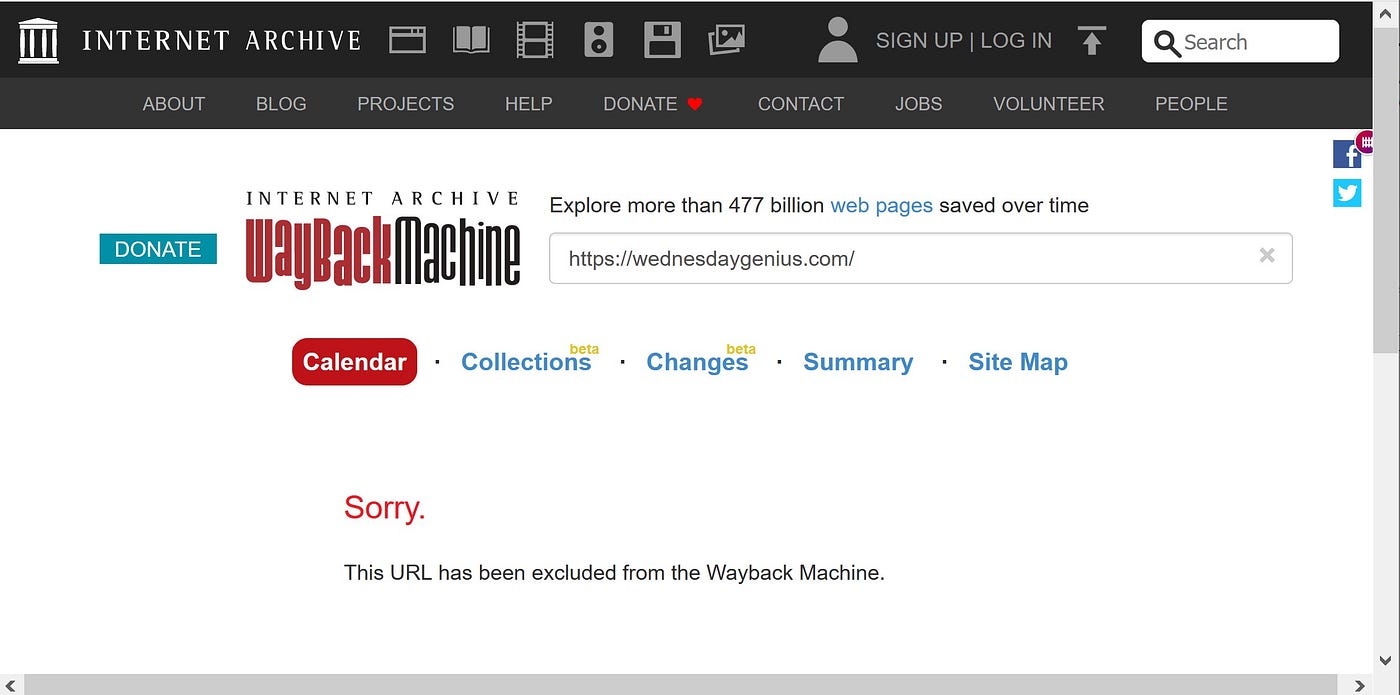Open the Texts book icon
Screen dimensions: 1400x695
click(471, 40)
